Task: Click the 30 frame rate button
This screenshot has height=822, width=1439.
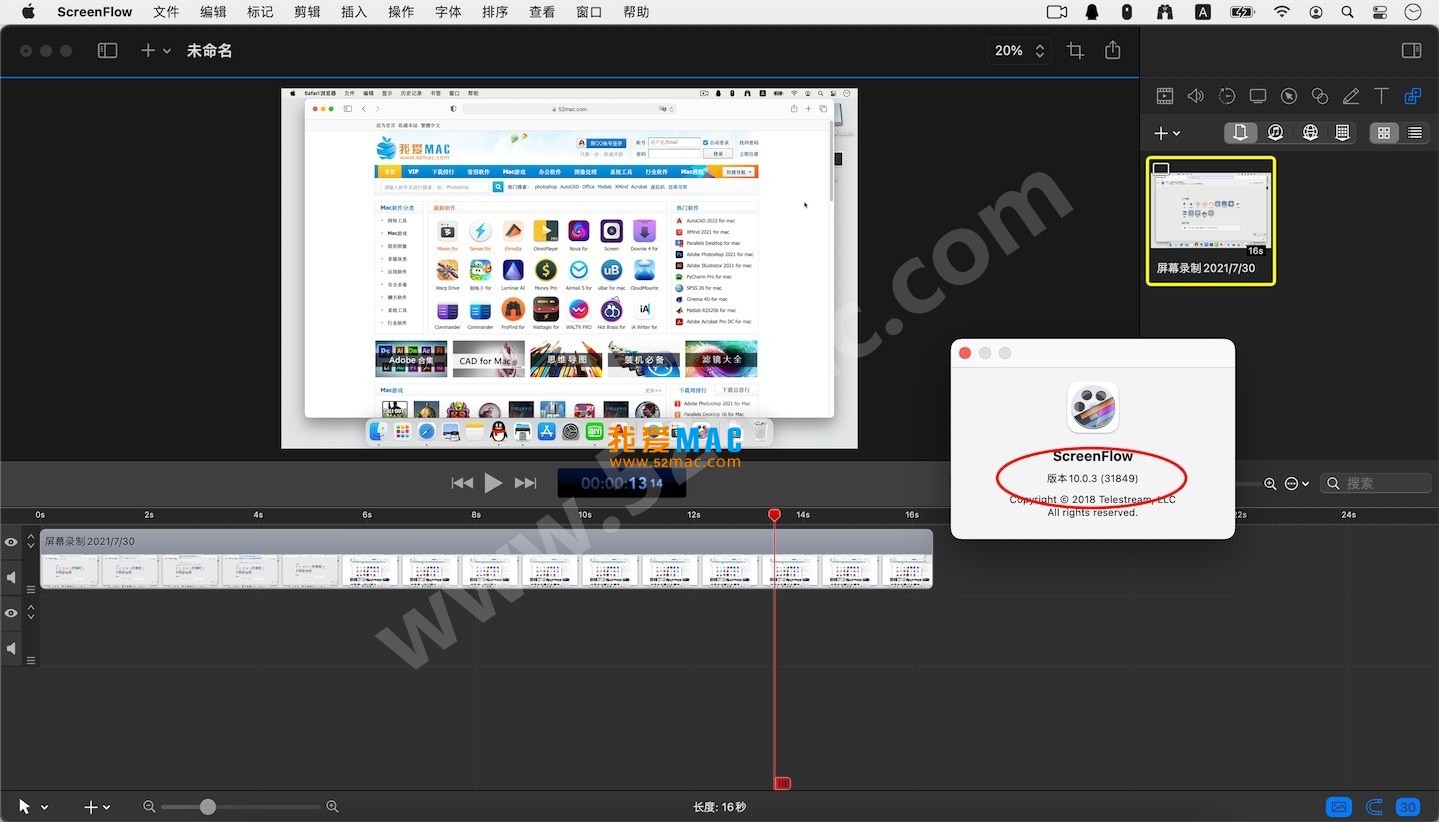Action: coord(1408,806)
